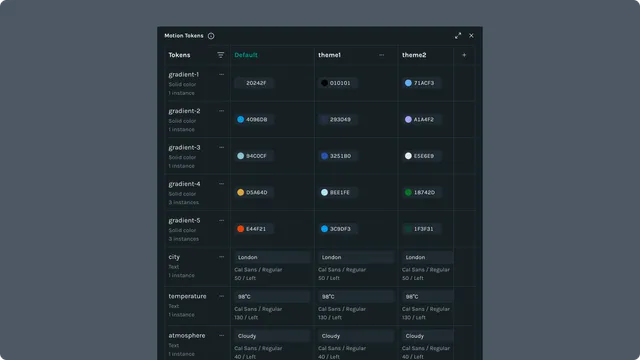The image size is (640, 360).
Task: Edit the London field in Default column
Action: 272,257
